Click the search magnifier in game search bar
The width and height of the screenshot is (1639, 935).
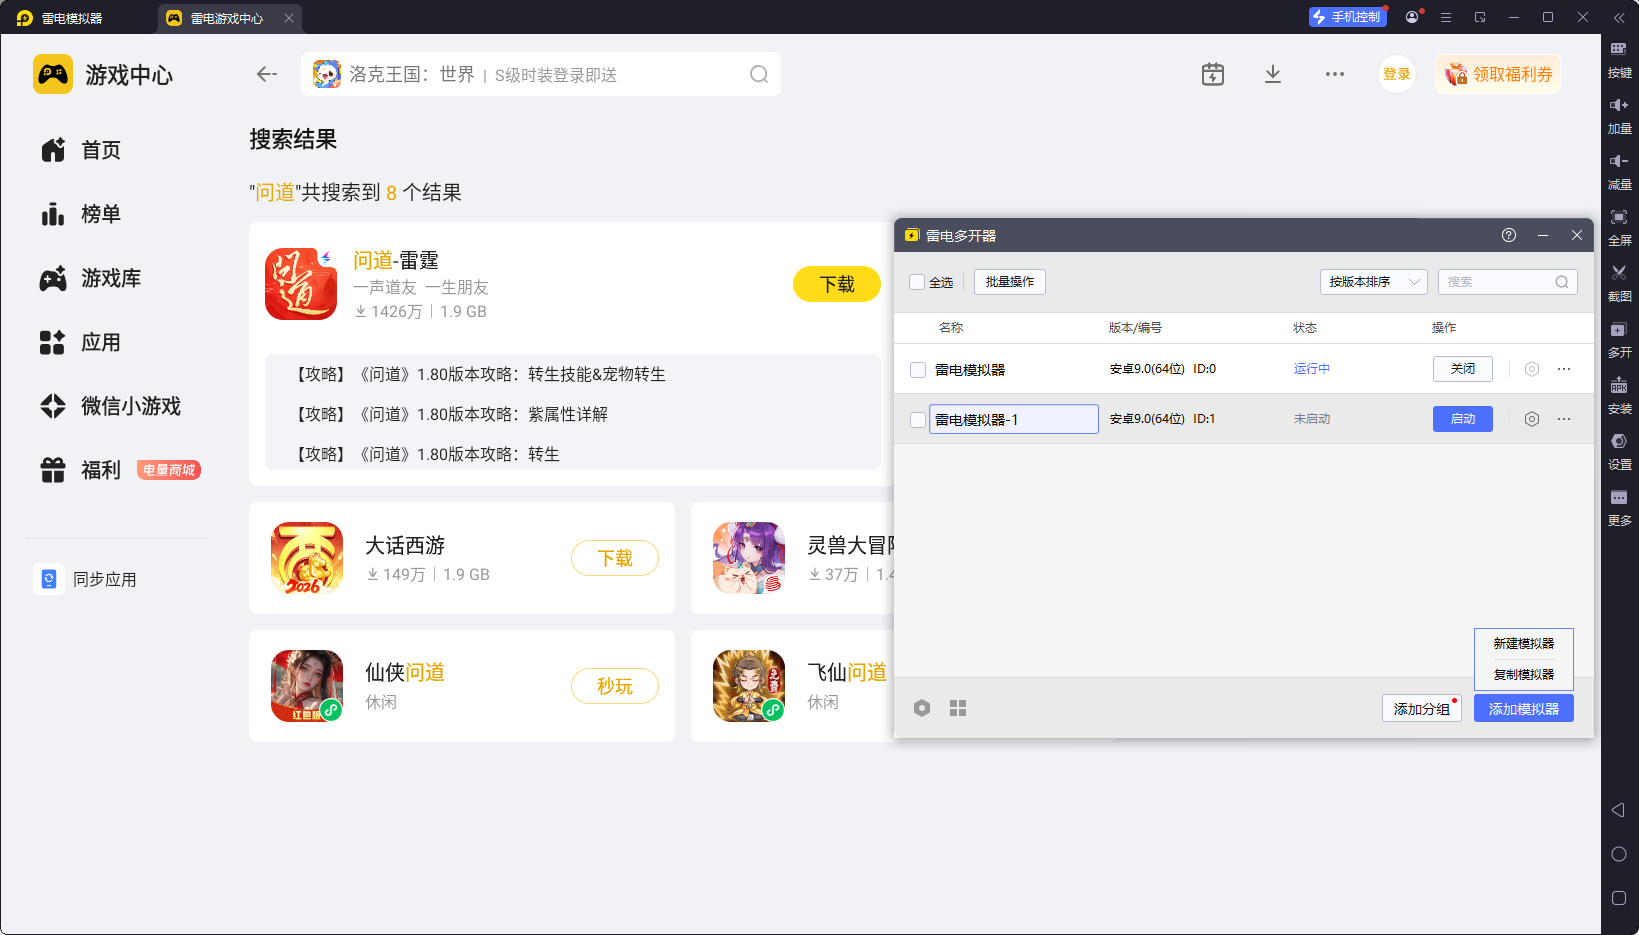759,74
